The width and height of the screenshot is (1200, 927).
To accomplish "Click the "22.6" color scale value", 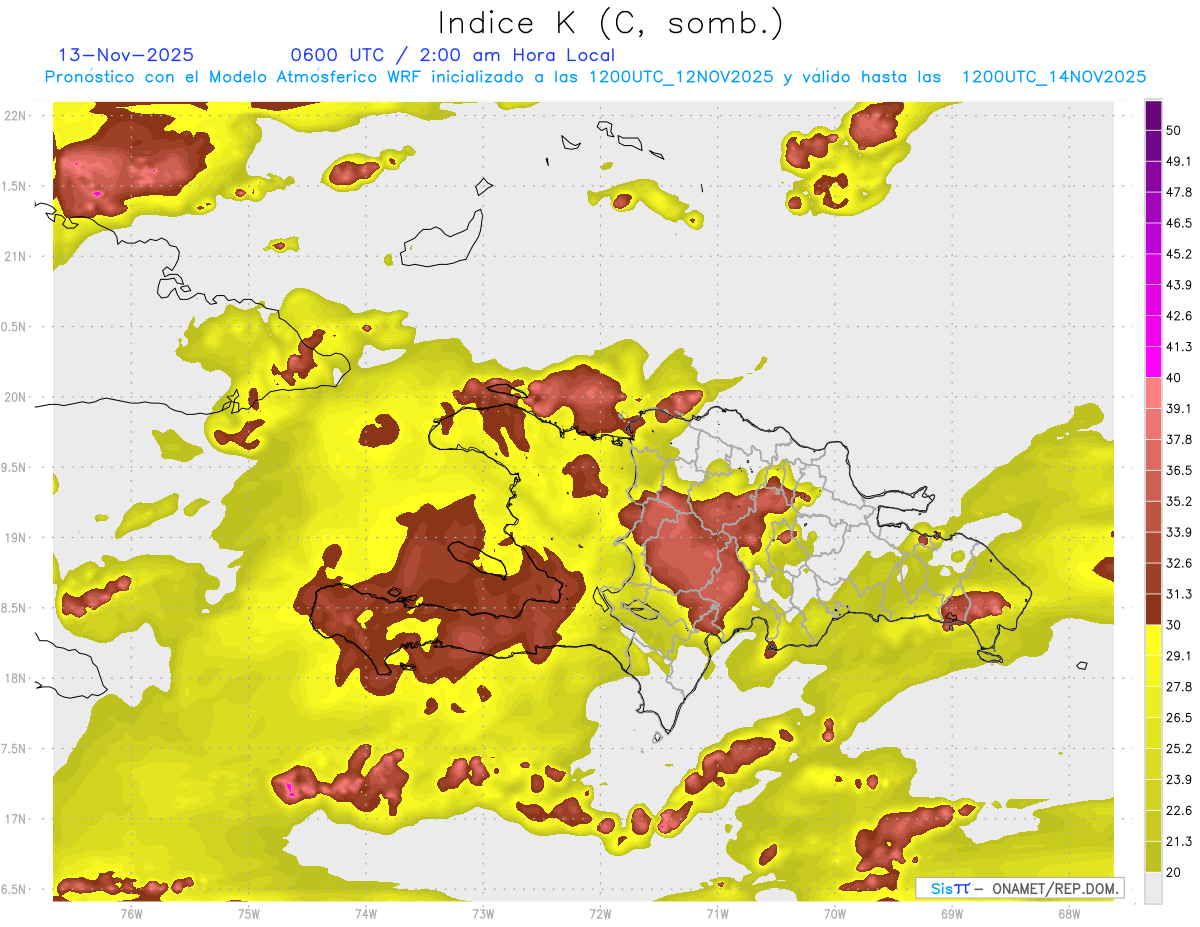I will pyautogui.click(x=1179, y=811).
